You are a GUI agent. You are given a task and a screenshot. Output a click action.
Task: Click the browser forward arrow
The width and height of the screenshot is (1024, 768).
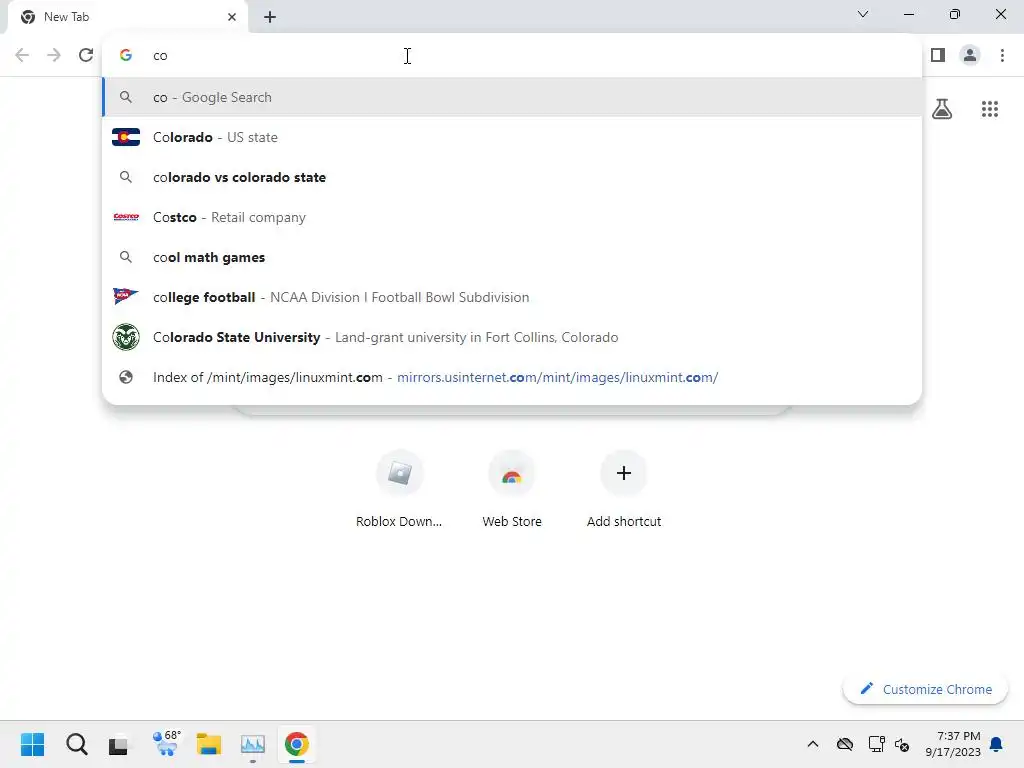(x=54, y=56)
